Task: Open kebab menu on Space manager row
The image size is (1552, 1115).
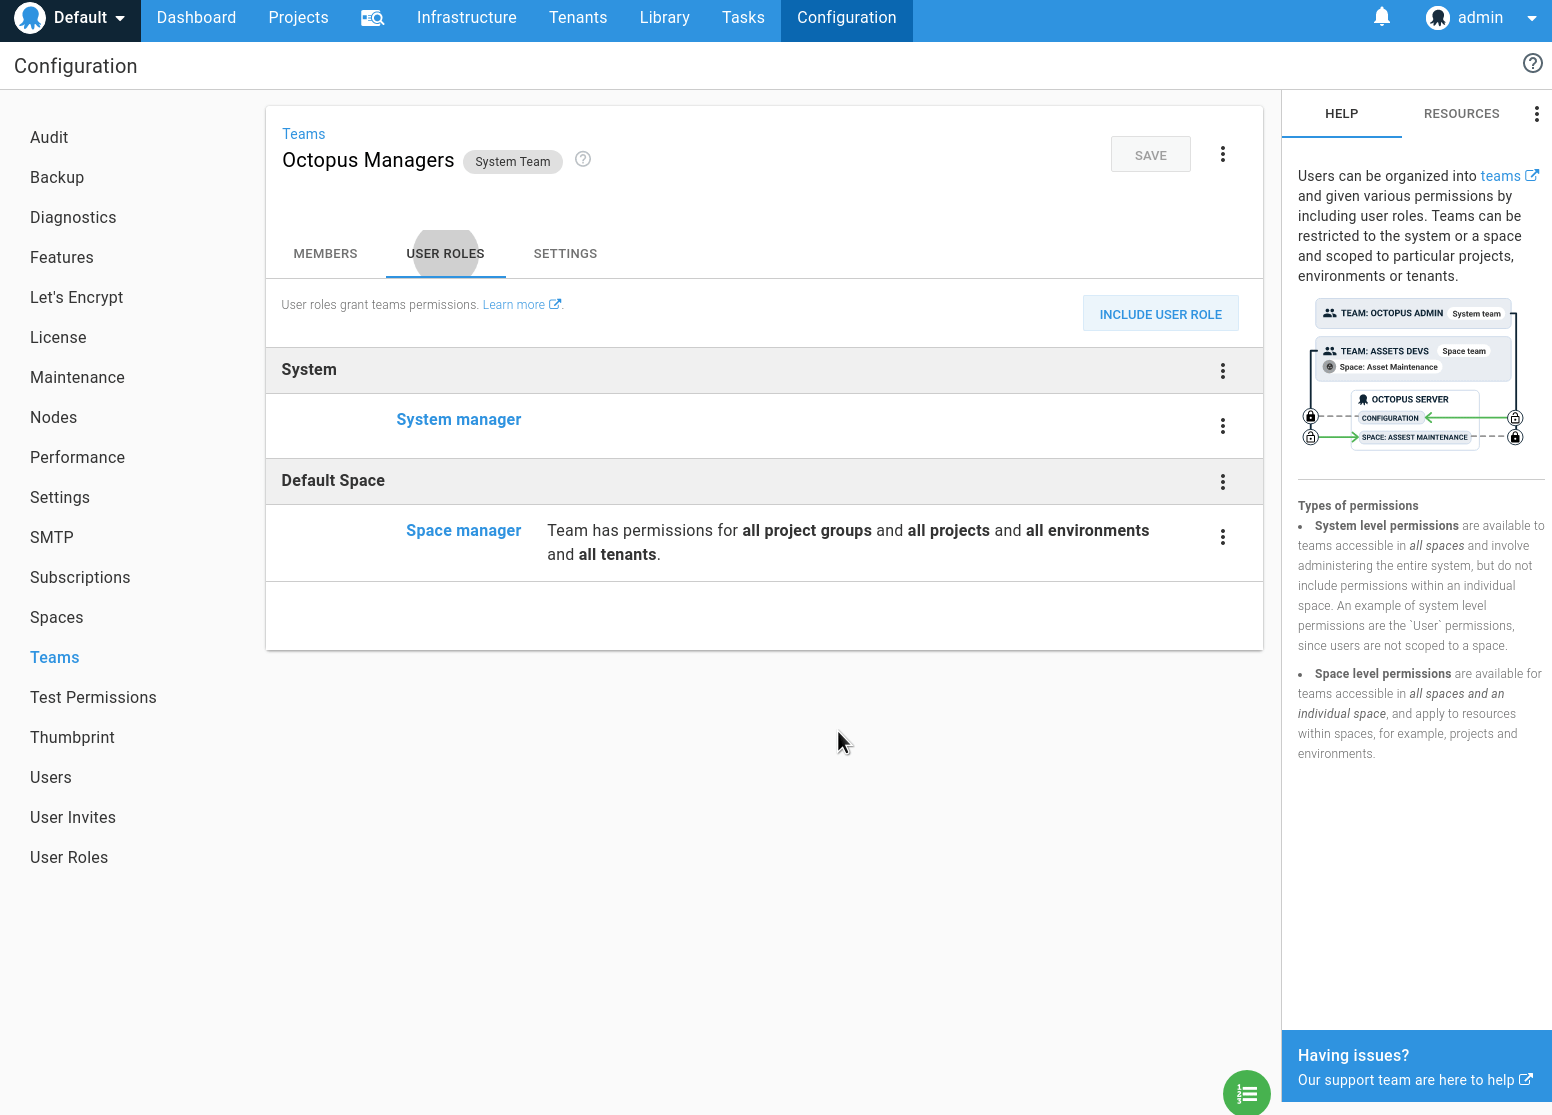Action: (x=1223, y=537)
